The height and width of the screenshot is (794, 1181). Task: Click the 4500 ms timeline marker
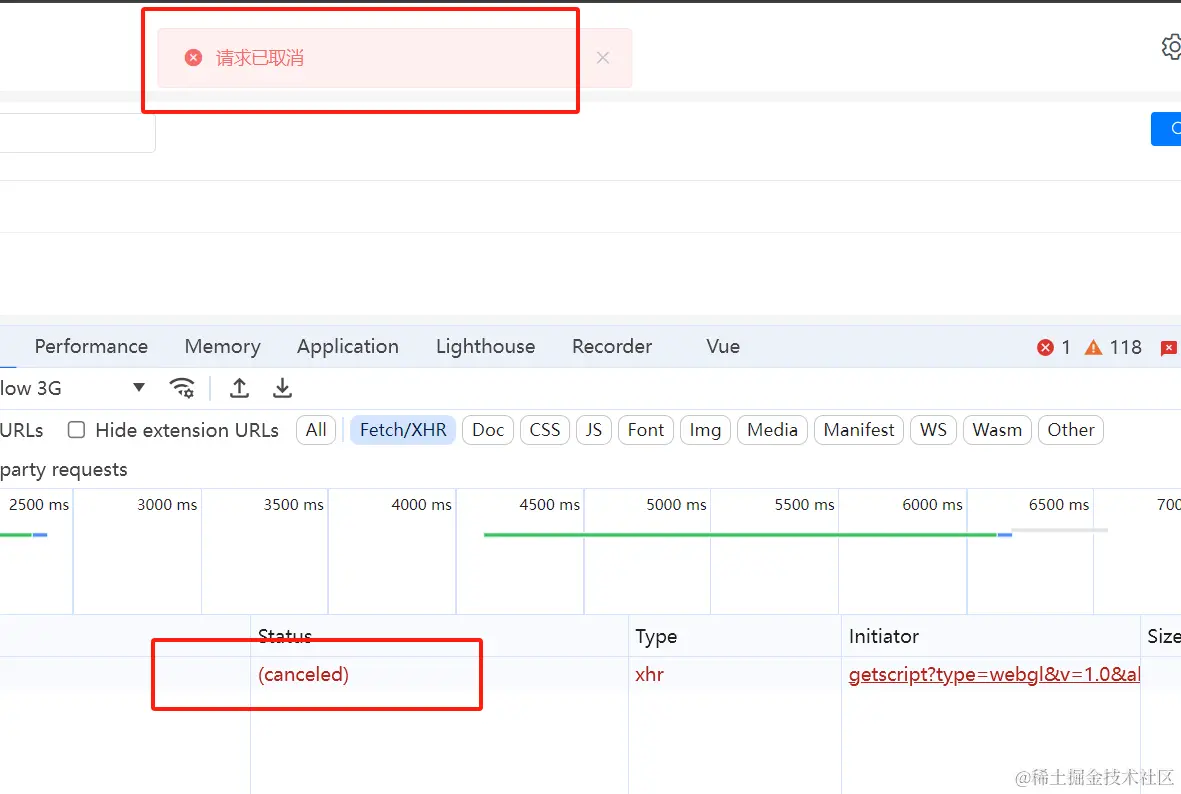tap(549, 505)
